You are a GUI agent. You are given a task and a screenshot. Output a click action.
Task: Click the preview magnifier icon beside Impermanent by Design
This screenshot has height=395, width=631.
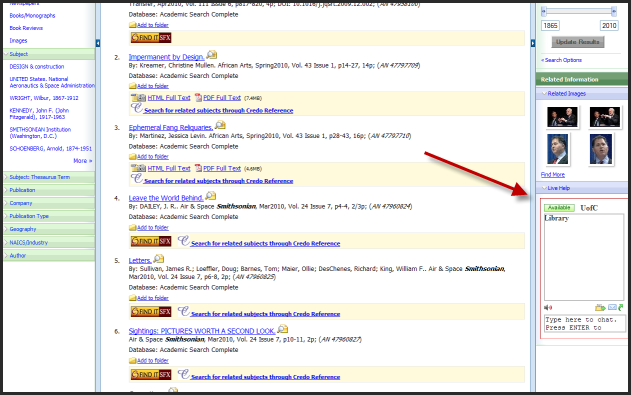pos(212,55)
